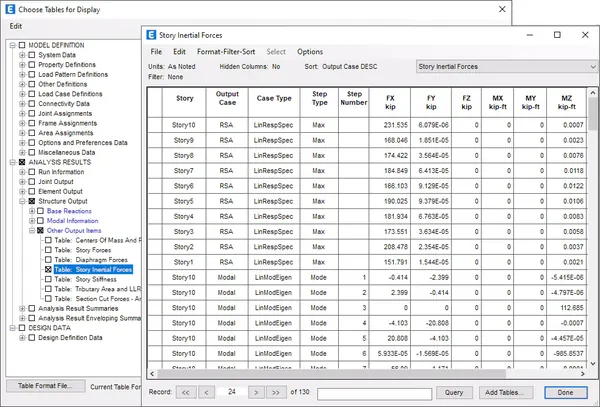Screen dimensions: 600x407
Task: Check the Table: Story Forces checkbox
Action: [x=48, y=250]
